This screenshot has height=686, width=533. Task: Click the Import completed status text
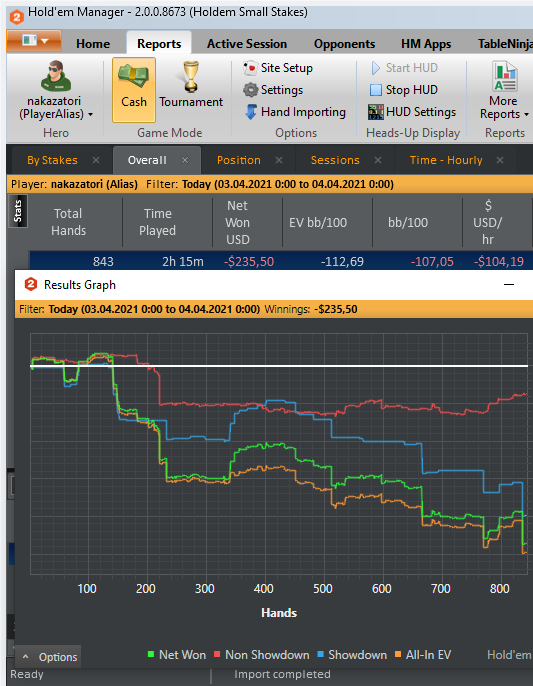click(x=282, y=674)
